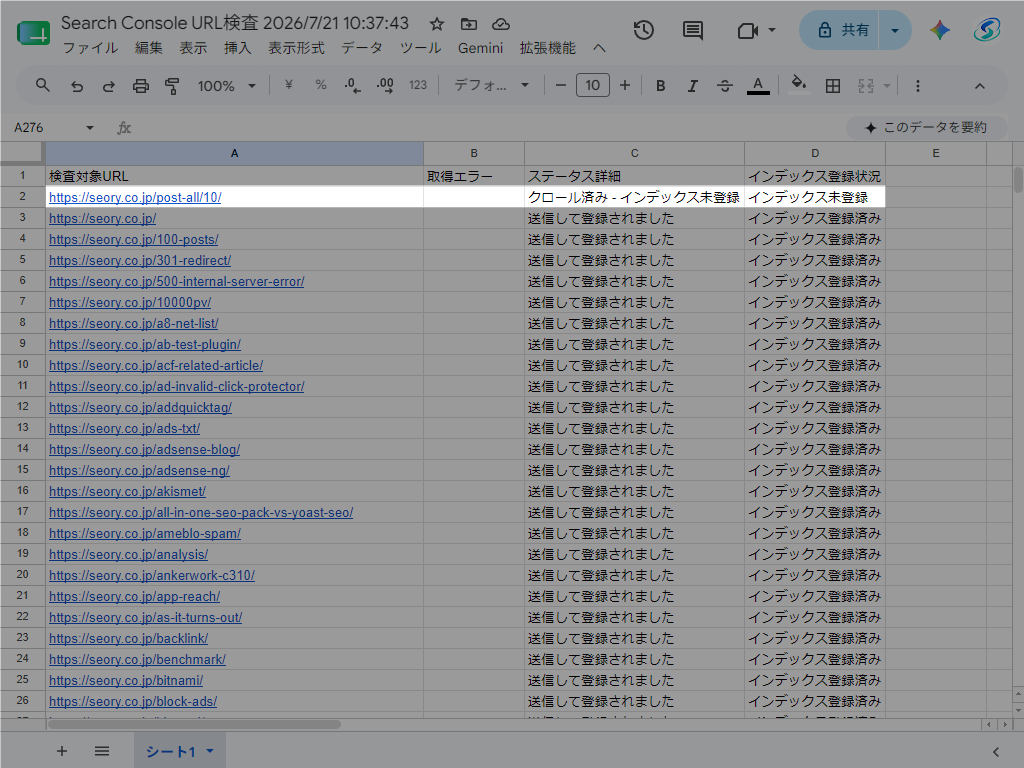
Task: Pick fill color paint bucket
Action: (x=799, y=85)
